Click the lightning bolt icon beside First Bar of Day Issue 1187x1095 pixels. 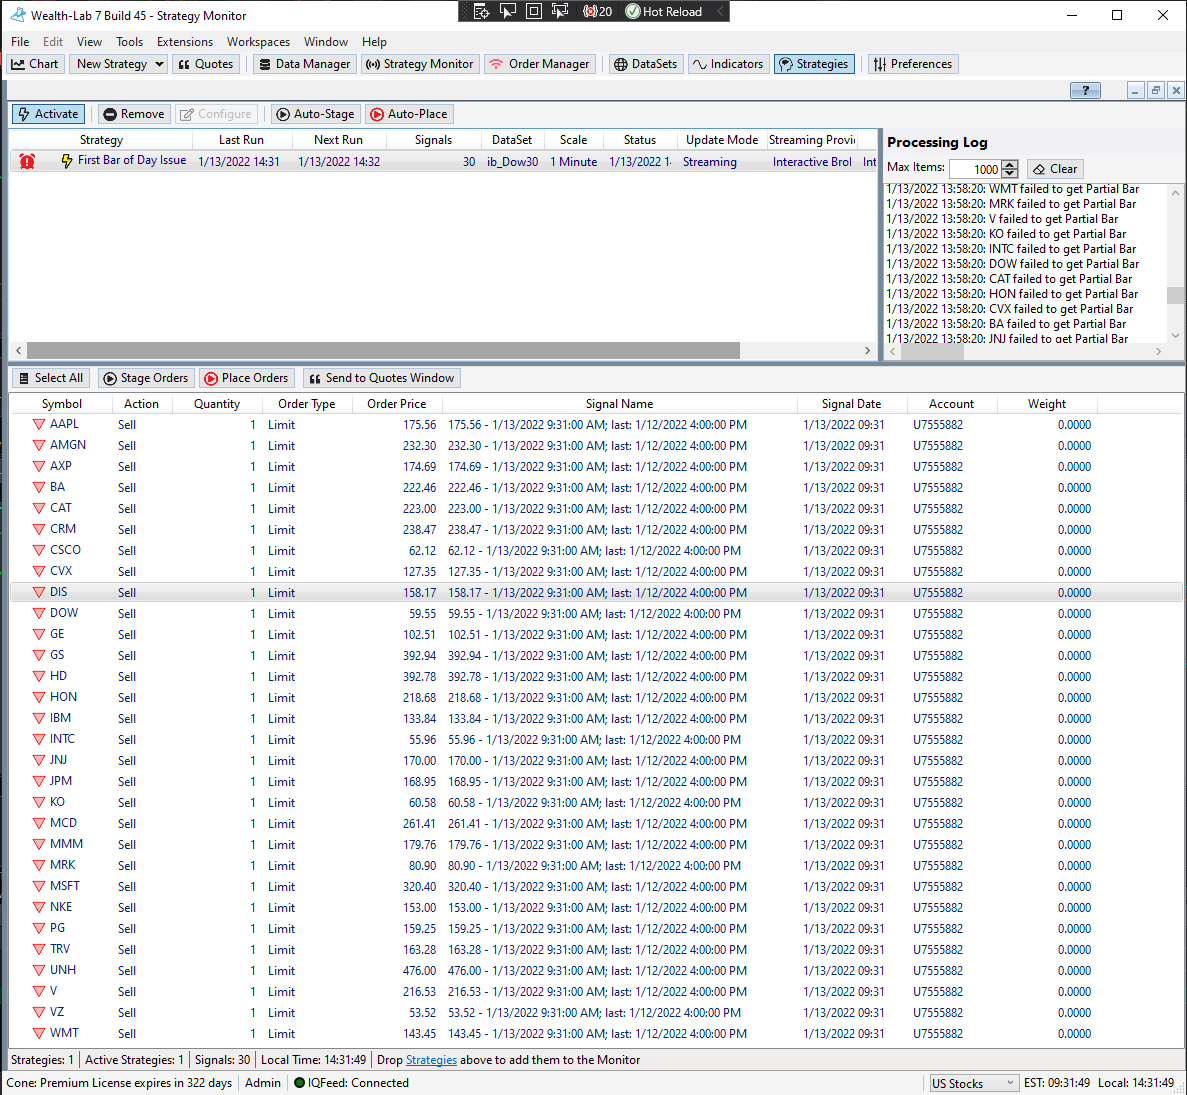(67, 161)
